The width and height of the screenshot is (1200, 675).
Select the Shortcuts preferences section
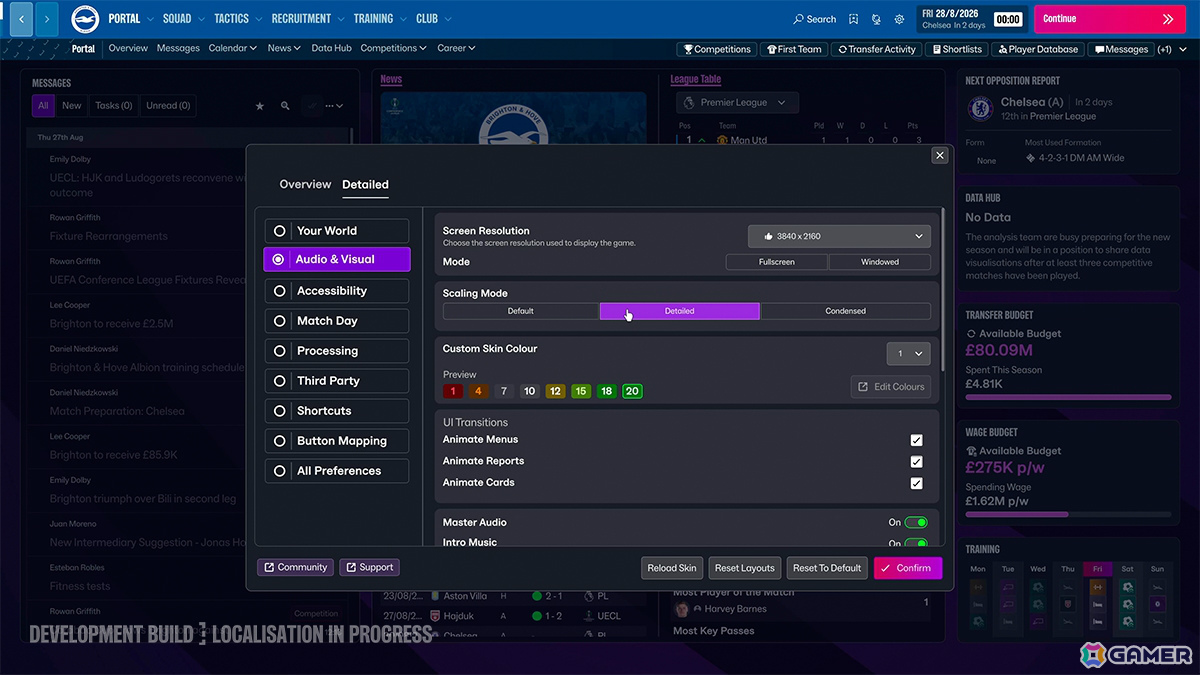pyautogui.click(x=336, y=411)
